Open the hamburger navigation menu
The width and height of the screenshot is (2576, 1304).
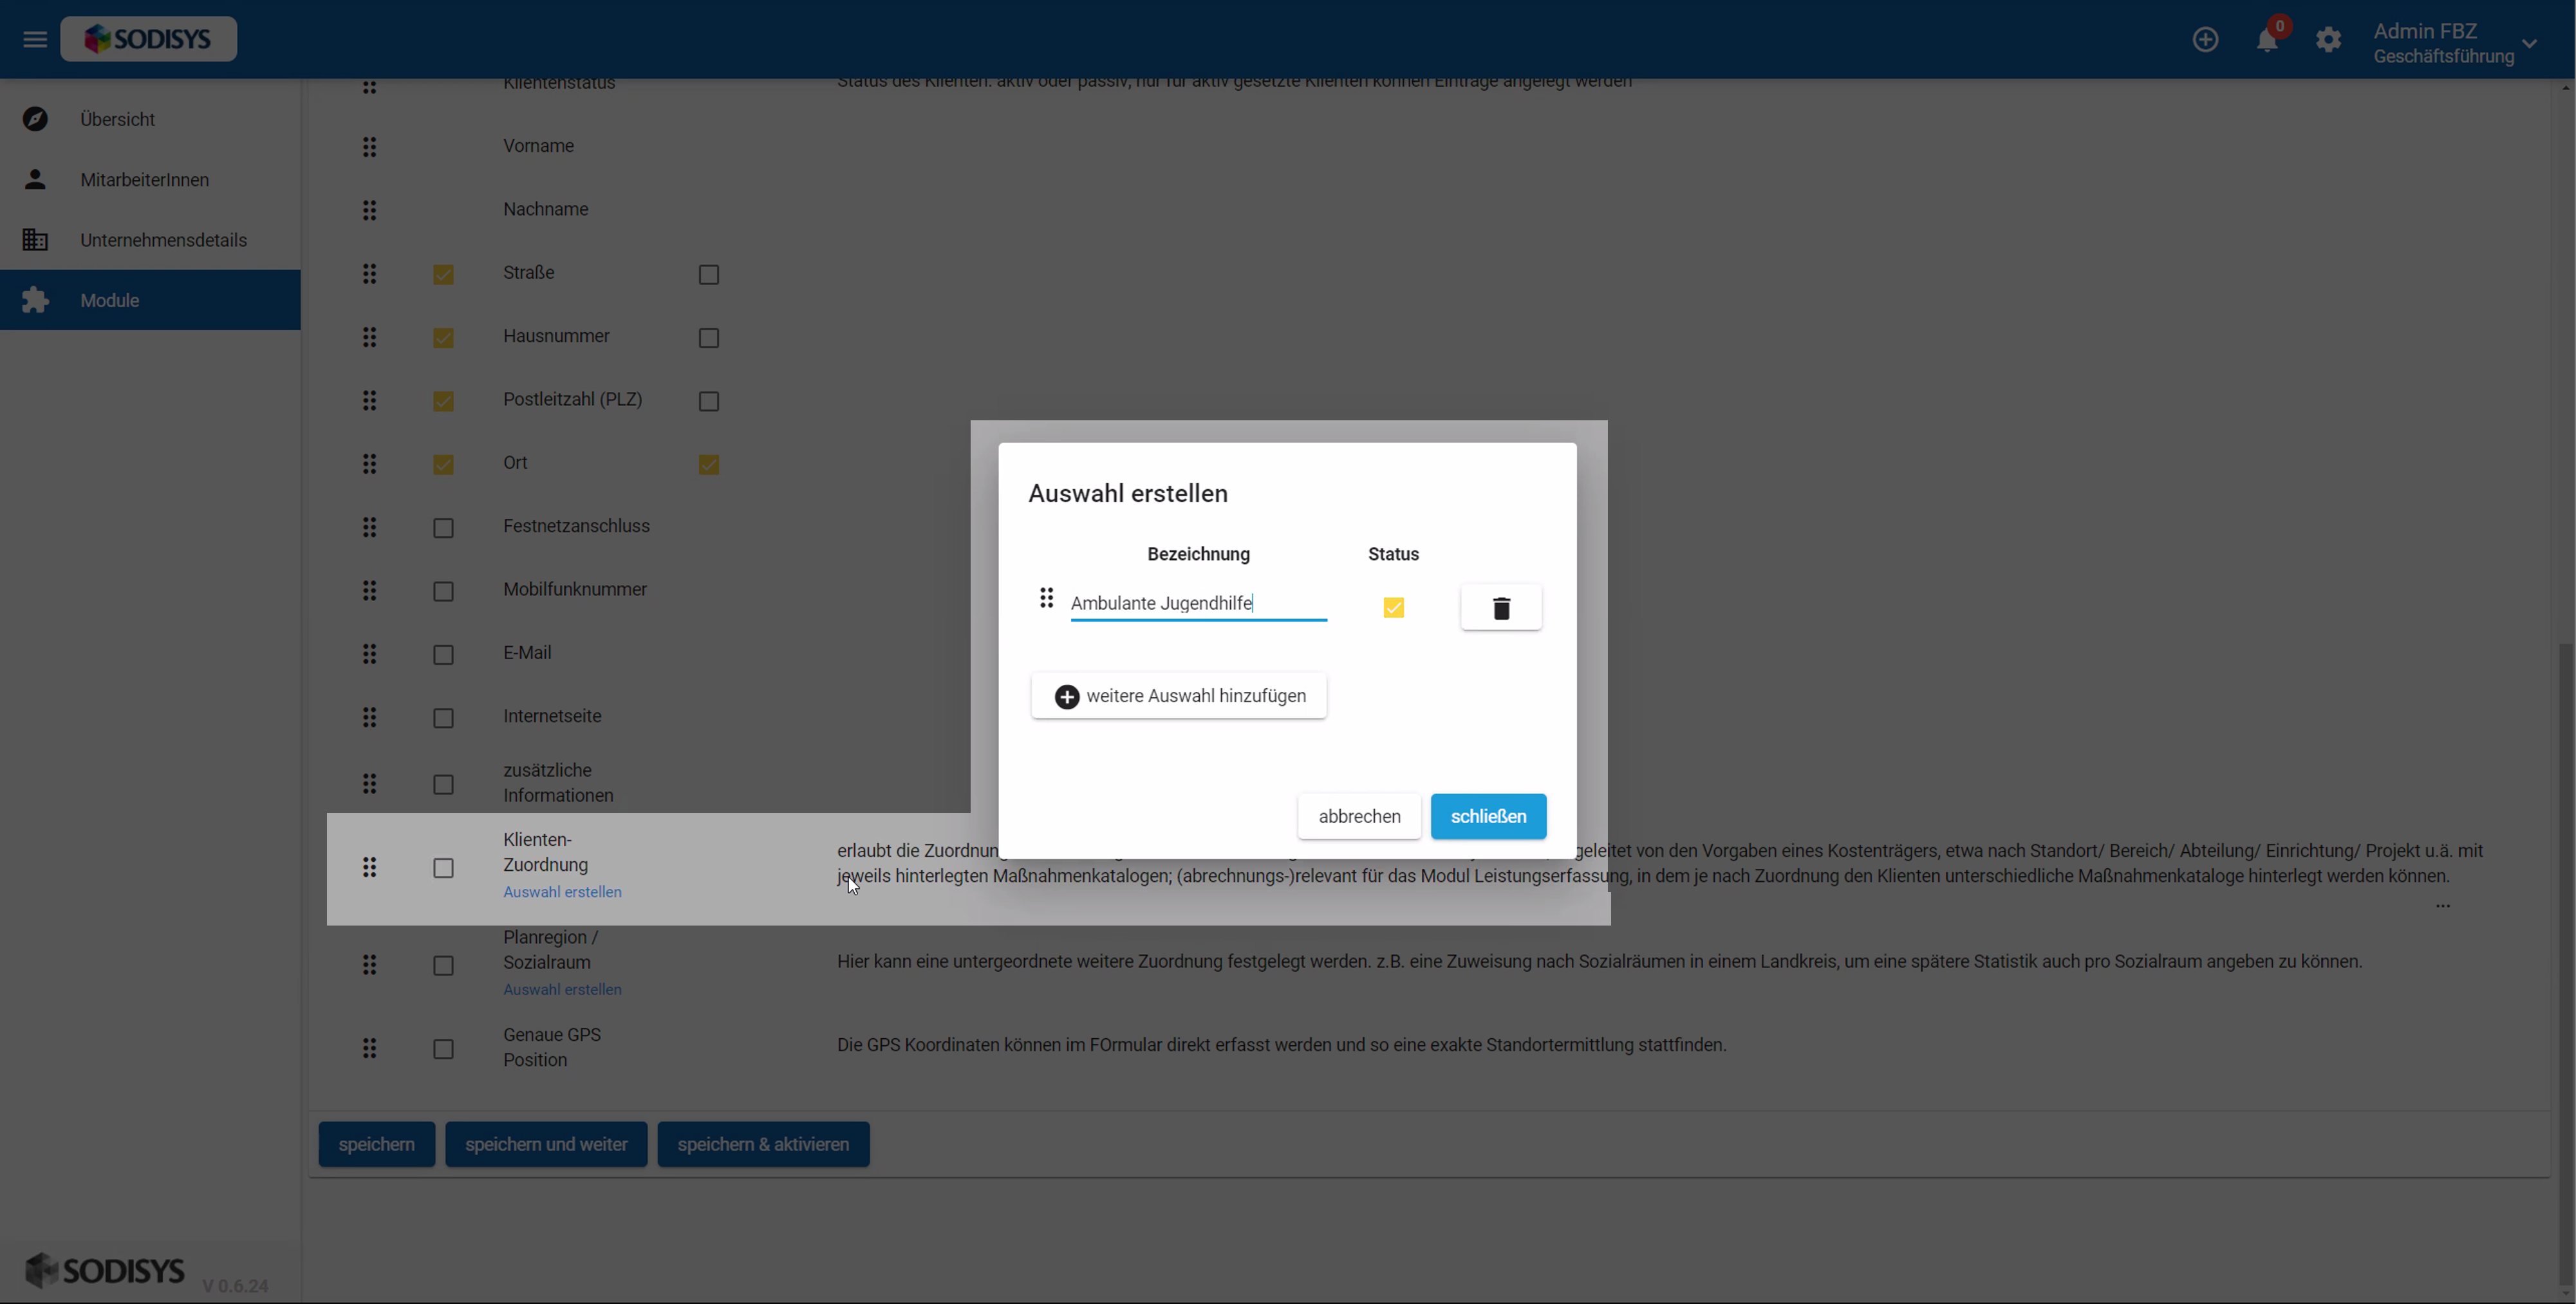(35, 39)
